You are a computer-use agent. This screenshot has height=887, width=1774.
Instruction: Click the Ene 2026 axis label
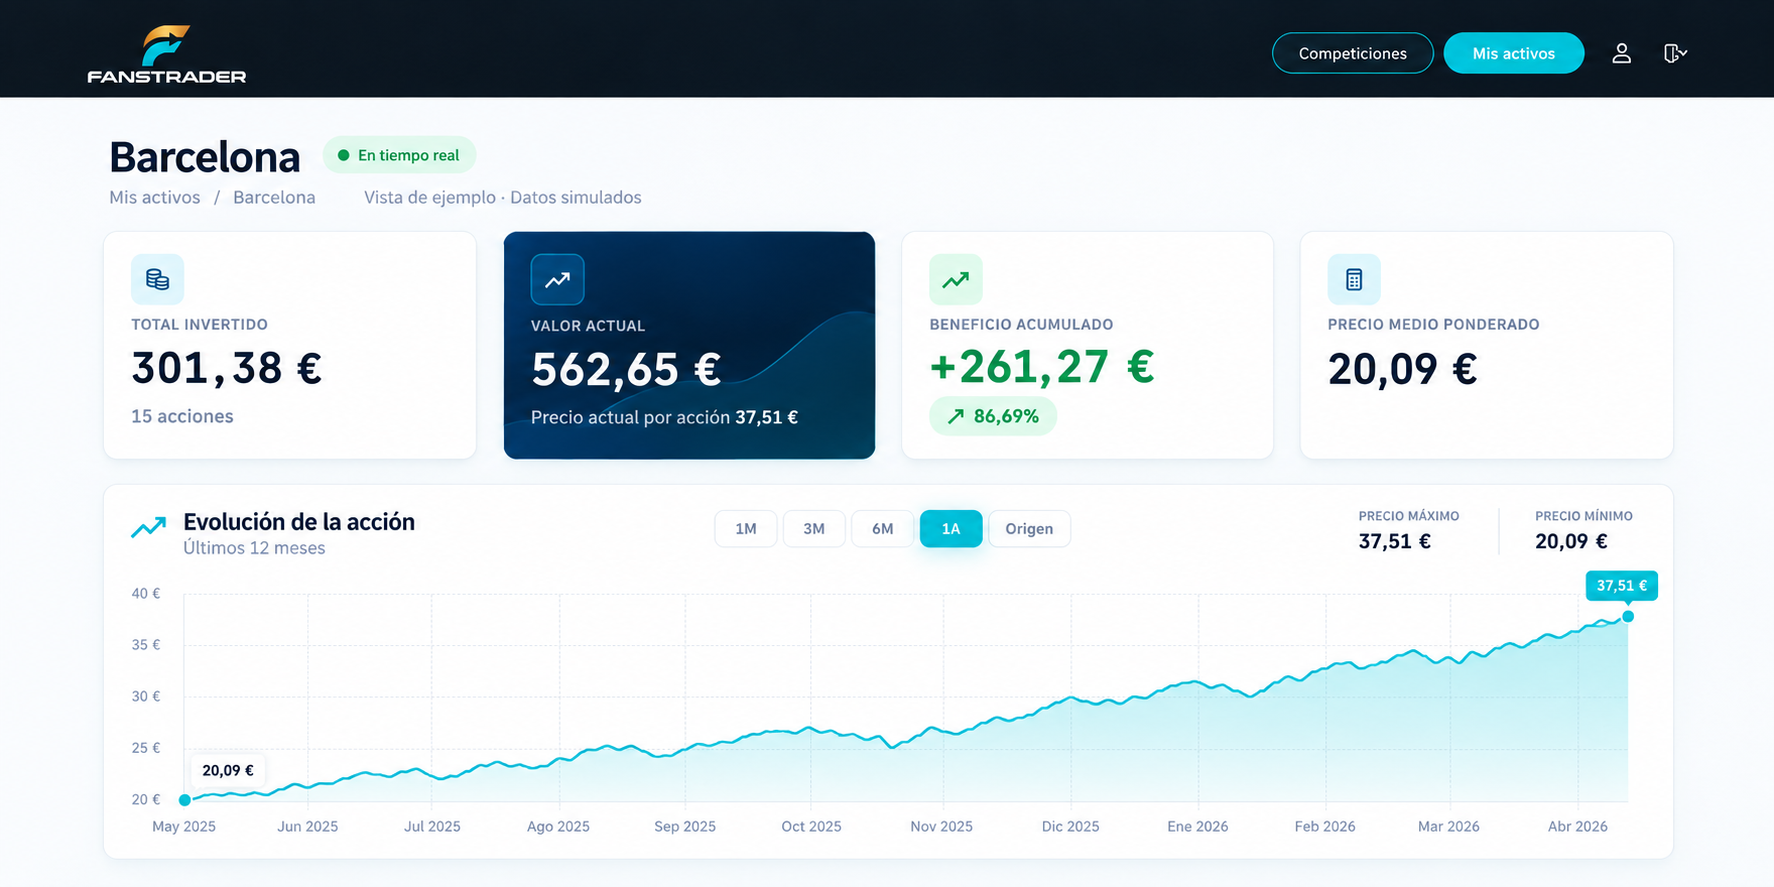pos(1197,826)
